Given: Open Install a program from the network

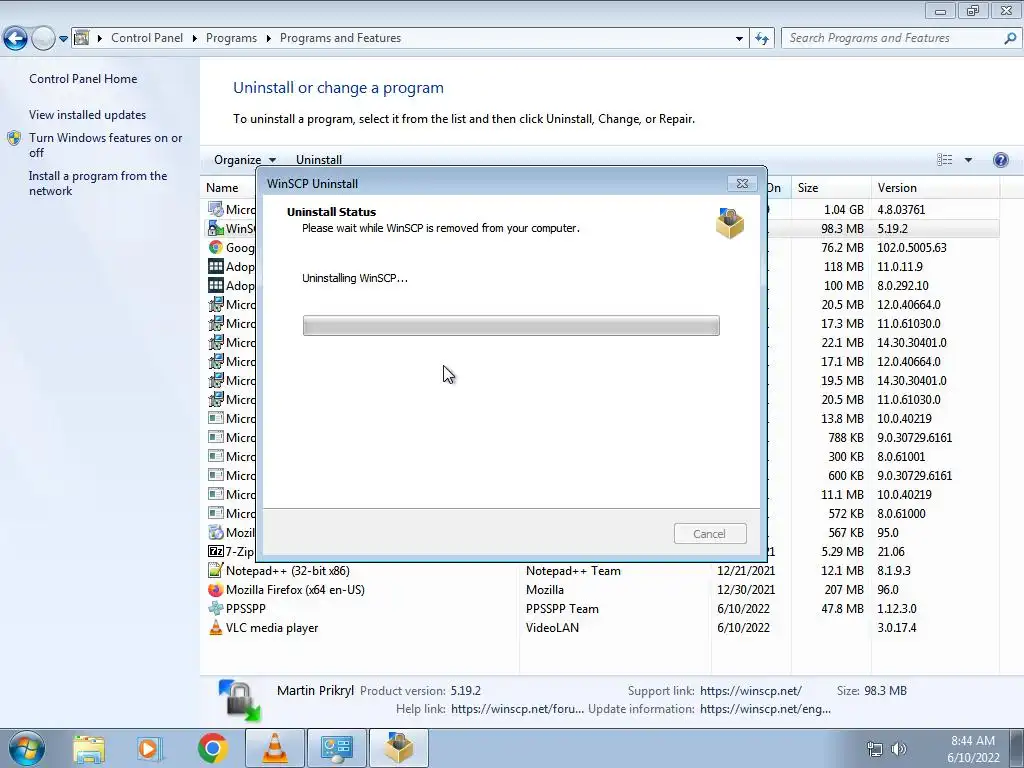Looking at the screenshot, I should point(98,183).
